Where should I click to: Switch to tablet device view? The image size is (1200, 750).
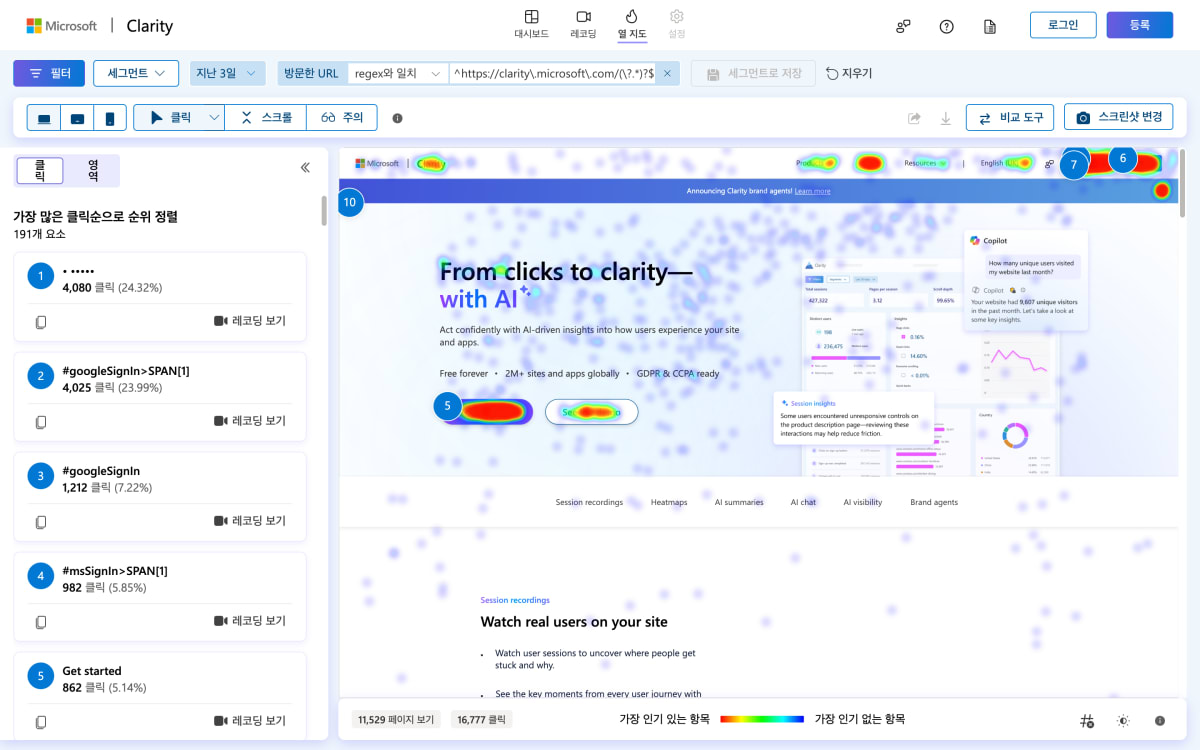[x=77, y=118]
